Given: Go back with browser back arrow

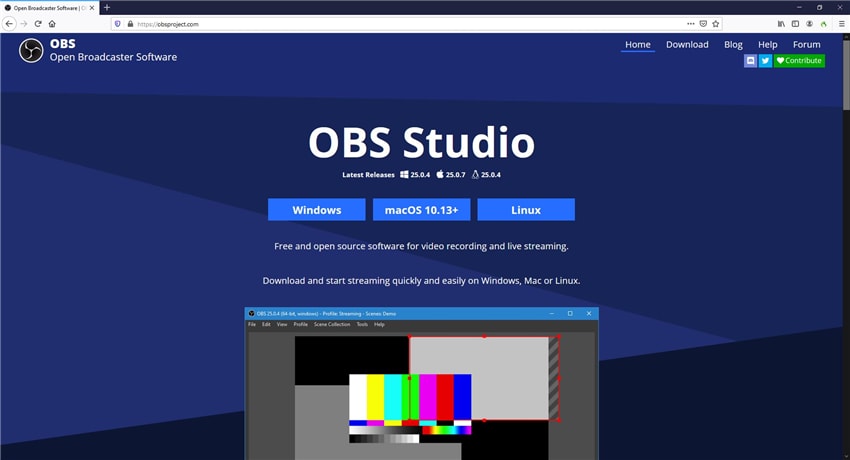Looking at the screenshot, I should [9, 24].
